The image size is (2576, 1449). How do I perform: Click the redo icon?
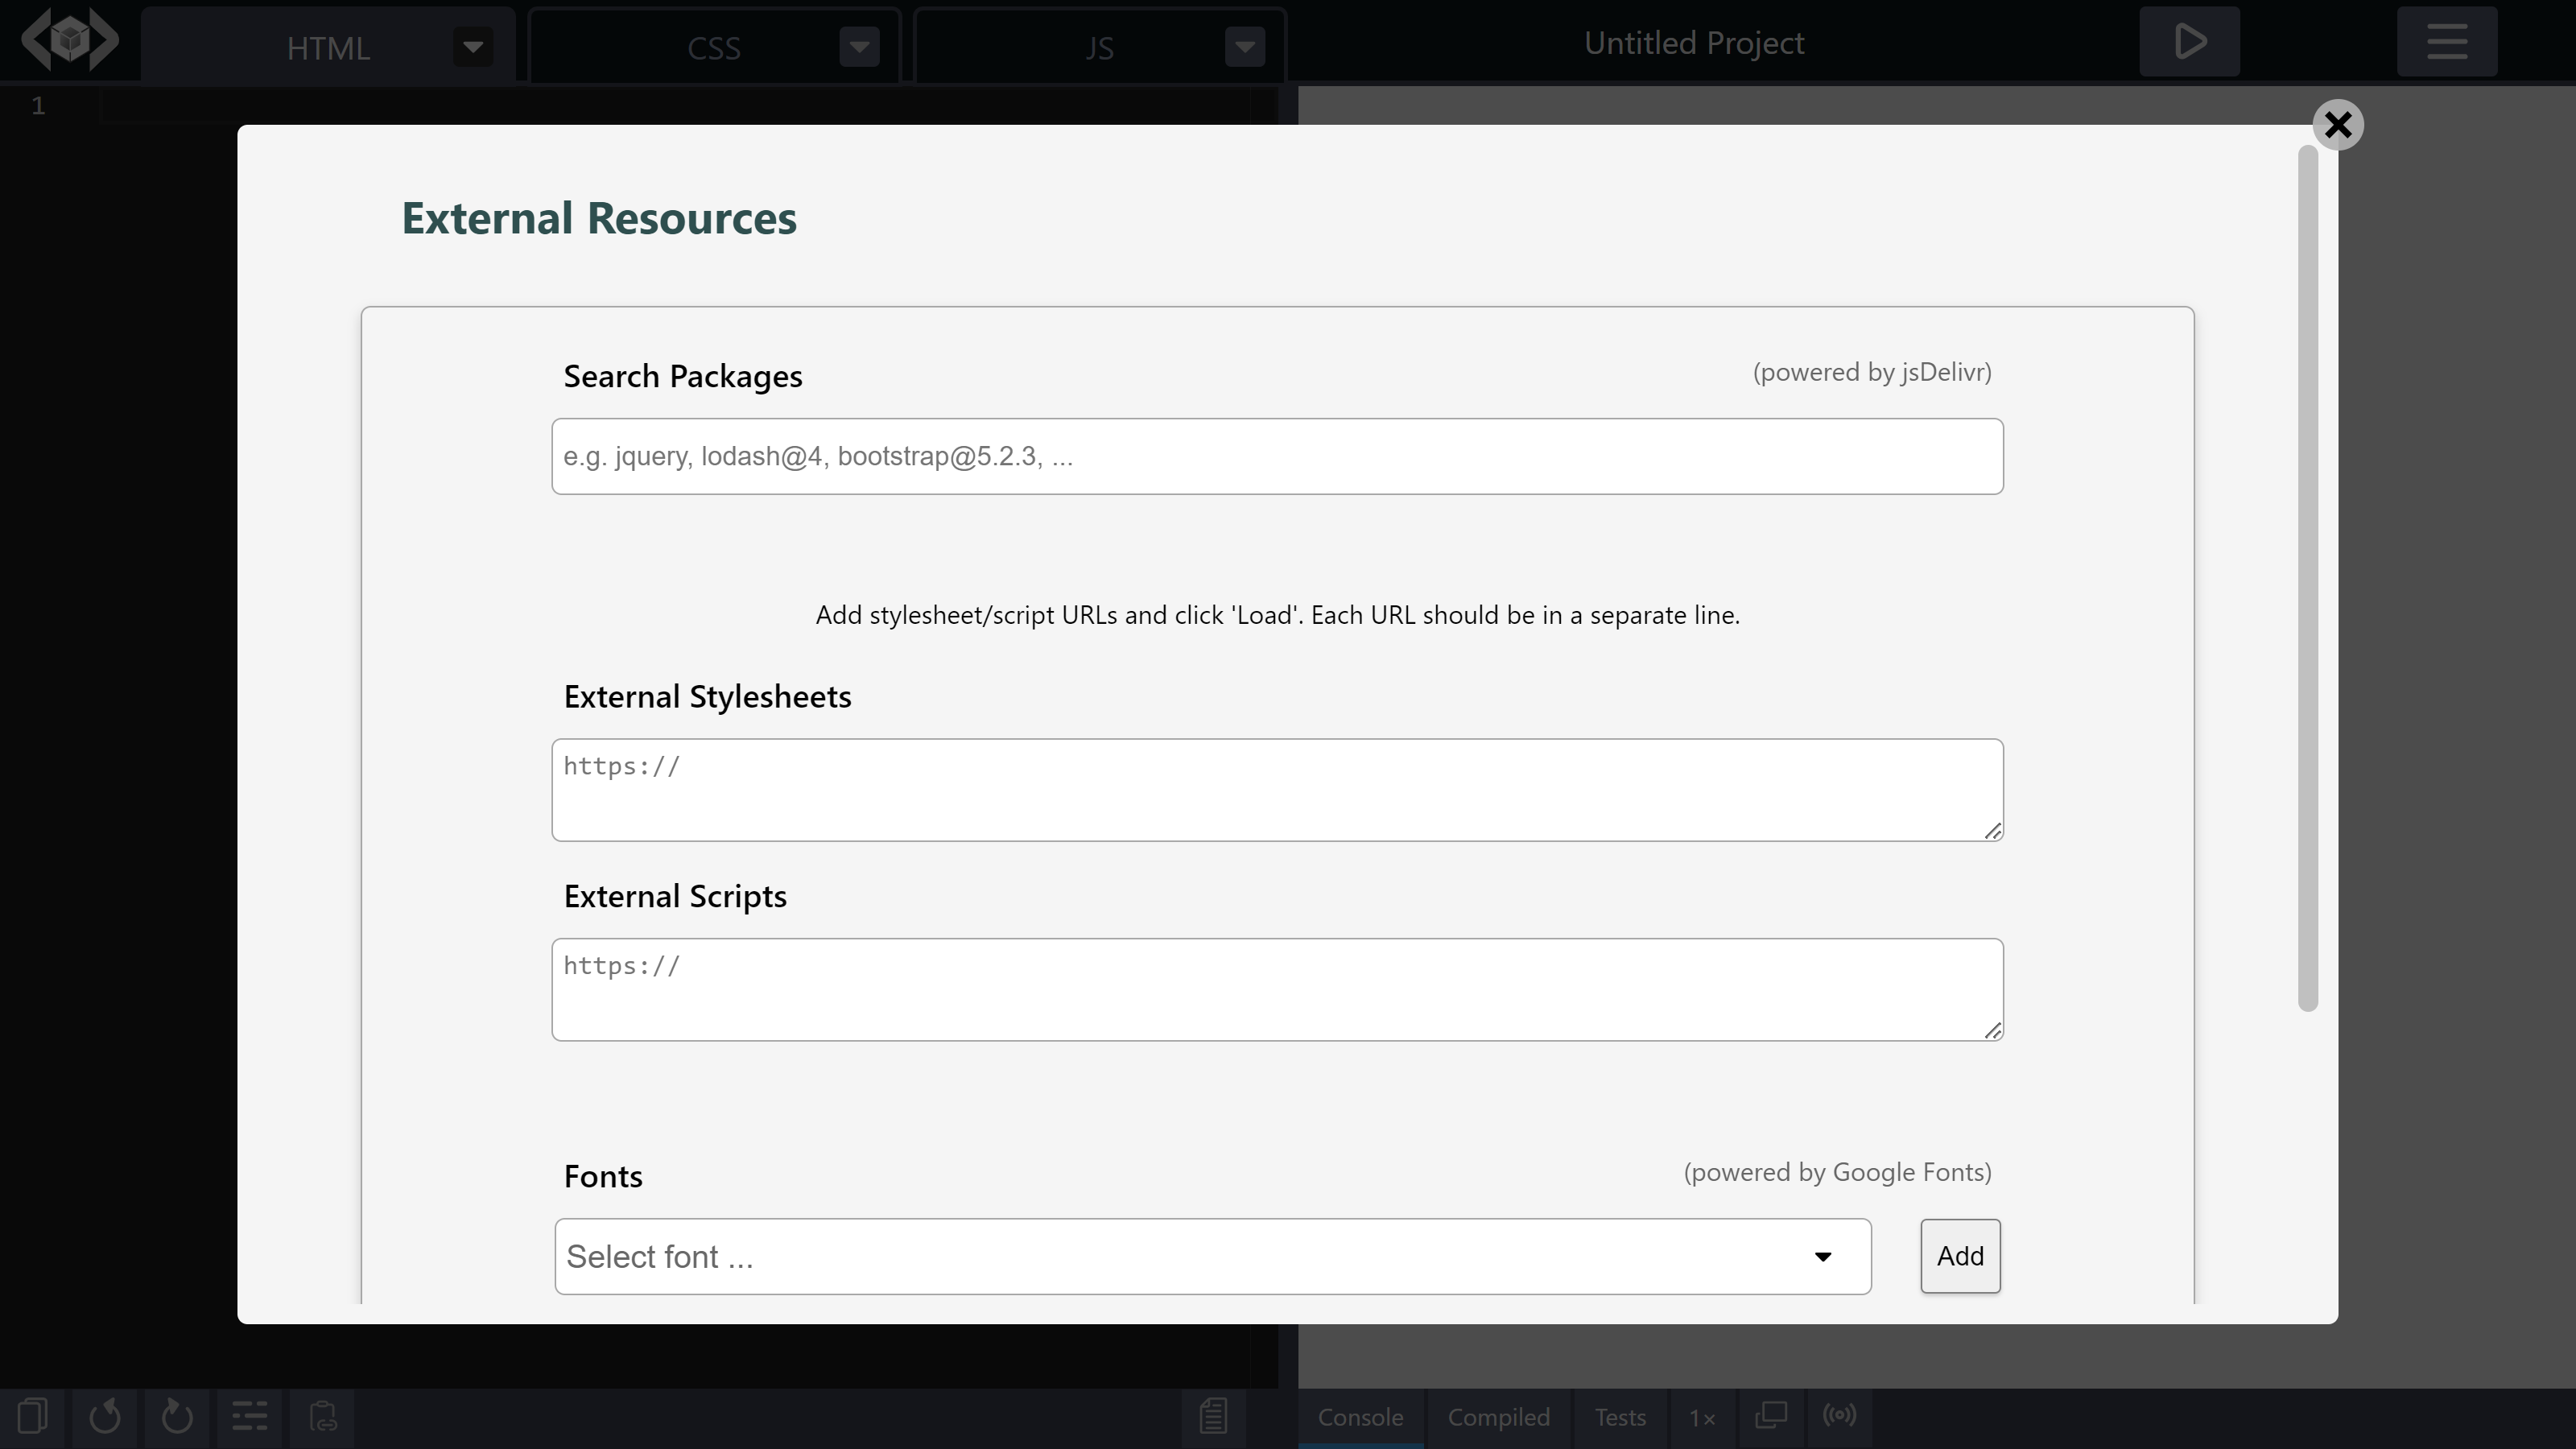(x=177, y=1416)
